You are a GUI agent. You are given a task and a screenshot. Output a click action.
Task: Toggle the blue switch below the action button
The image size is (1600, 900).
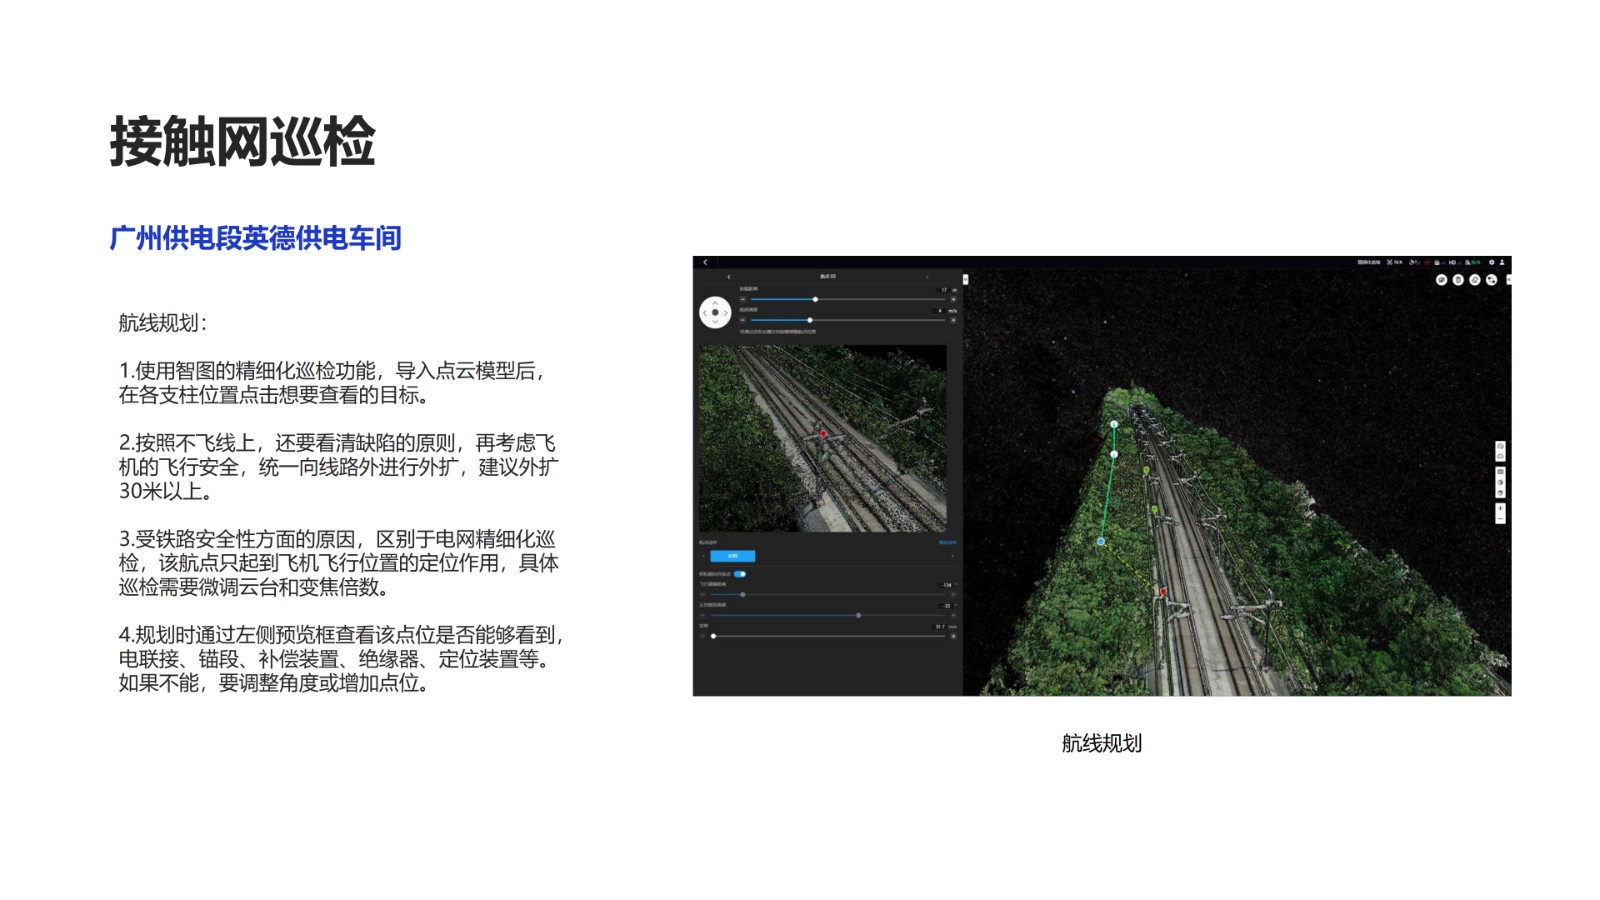point(740,574)
